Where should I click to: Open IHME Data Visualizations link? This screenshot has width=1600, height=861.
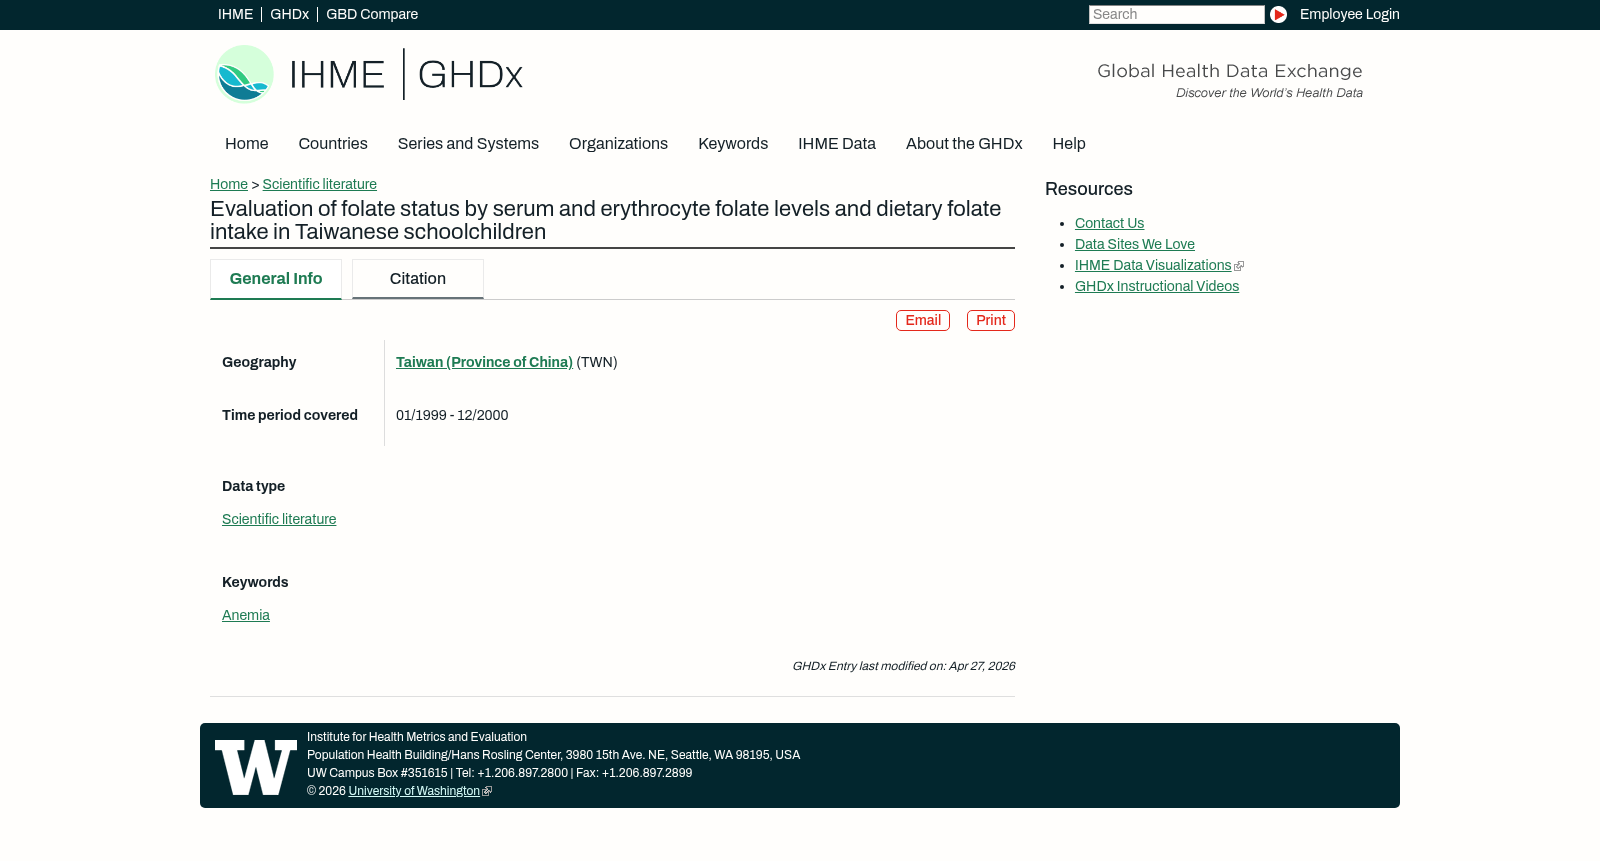click(1153, 265)
